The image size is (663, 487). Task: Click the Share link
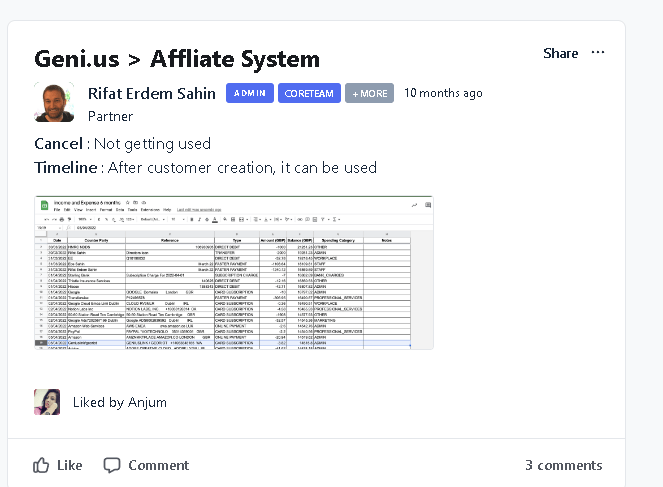click(x=560, y=53)
